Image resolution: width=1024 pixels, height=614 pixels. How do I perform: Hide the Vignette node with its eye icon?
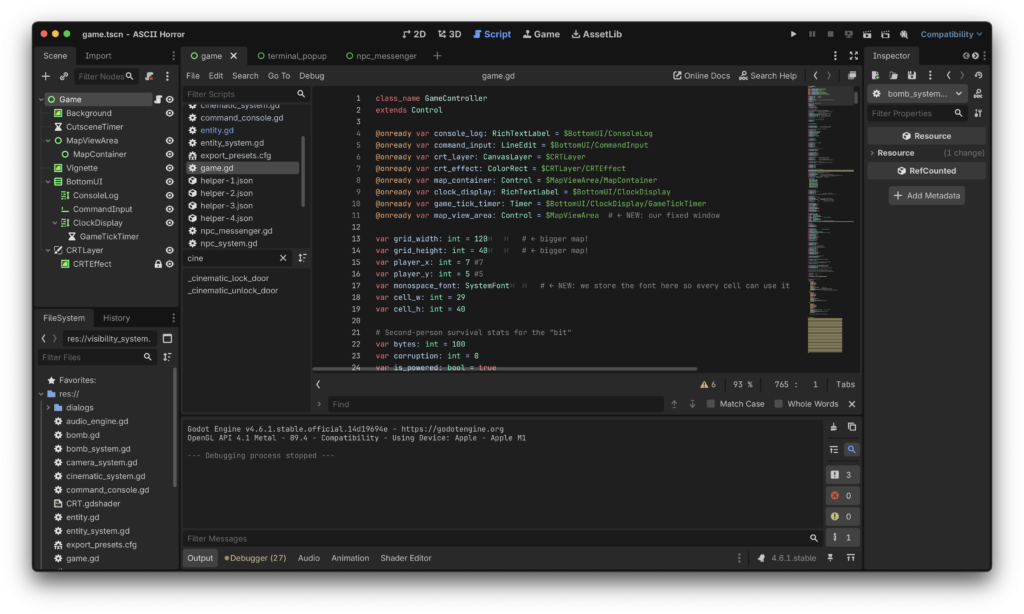coord(169,168)
